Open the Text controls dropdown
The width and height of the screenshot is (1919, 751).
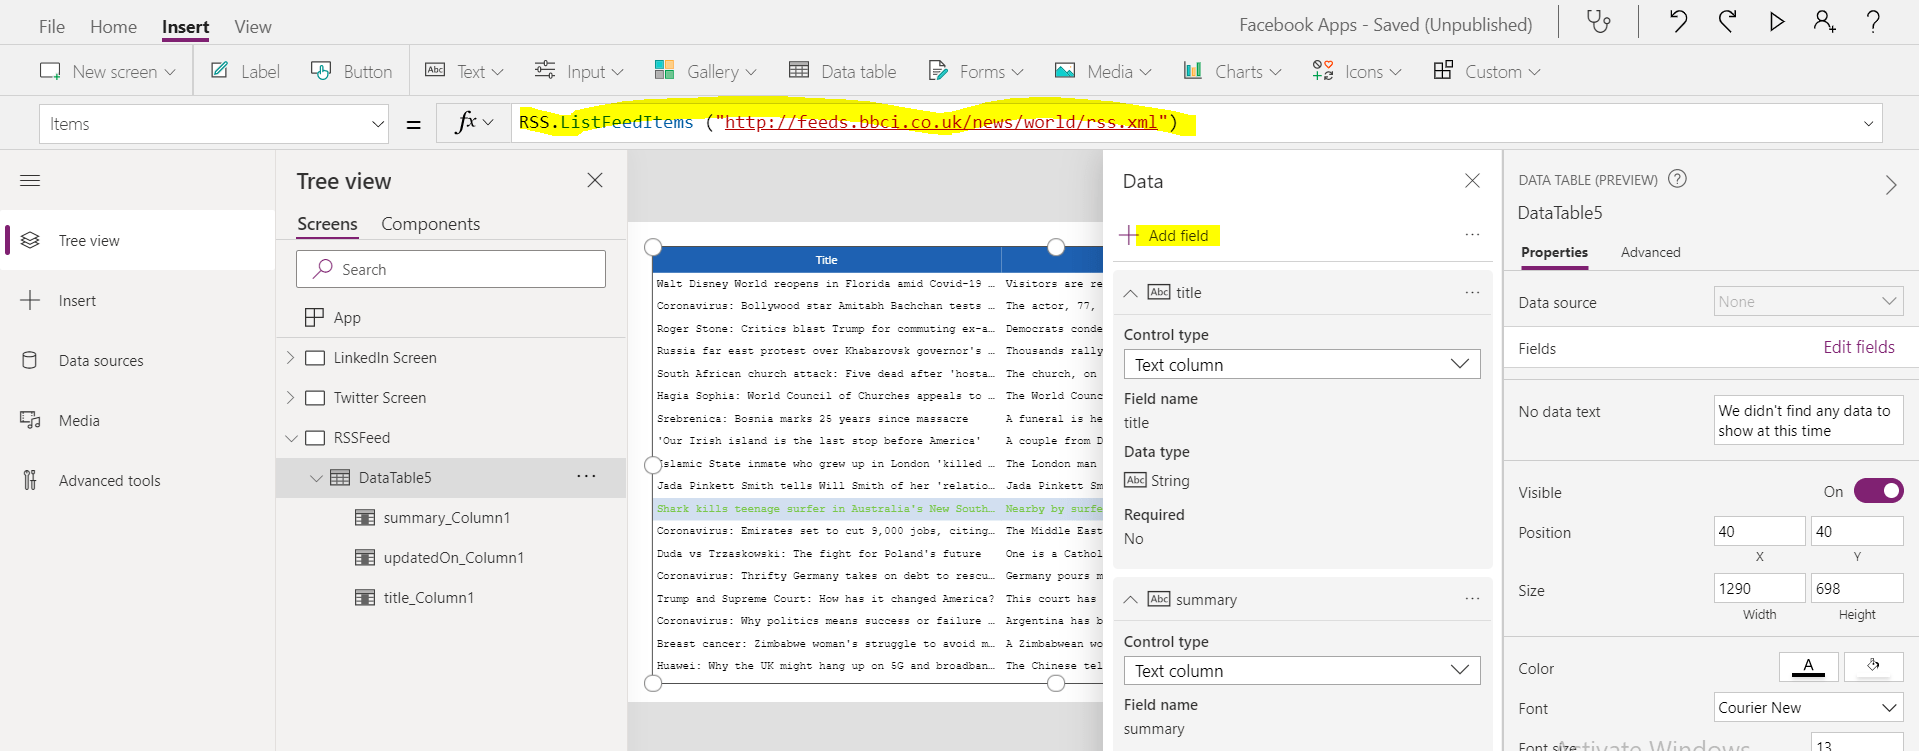click(464, 71)
